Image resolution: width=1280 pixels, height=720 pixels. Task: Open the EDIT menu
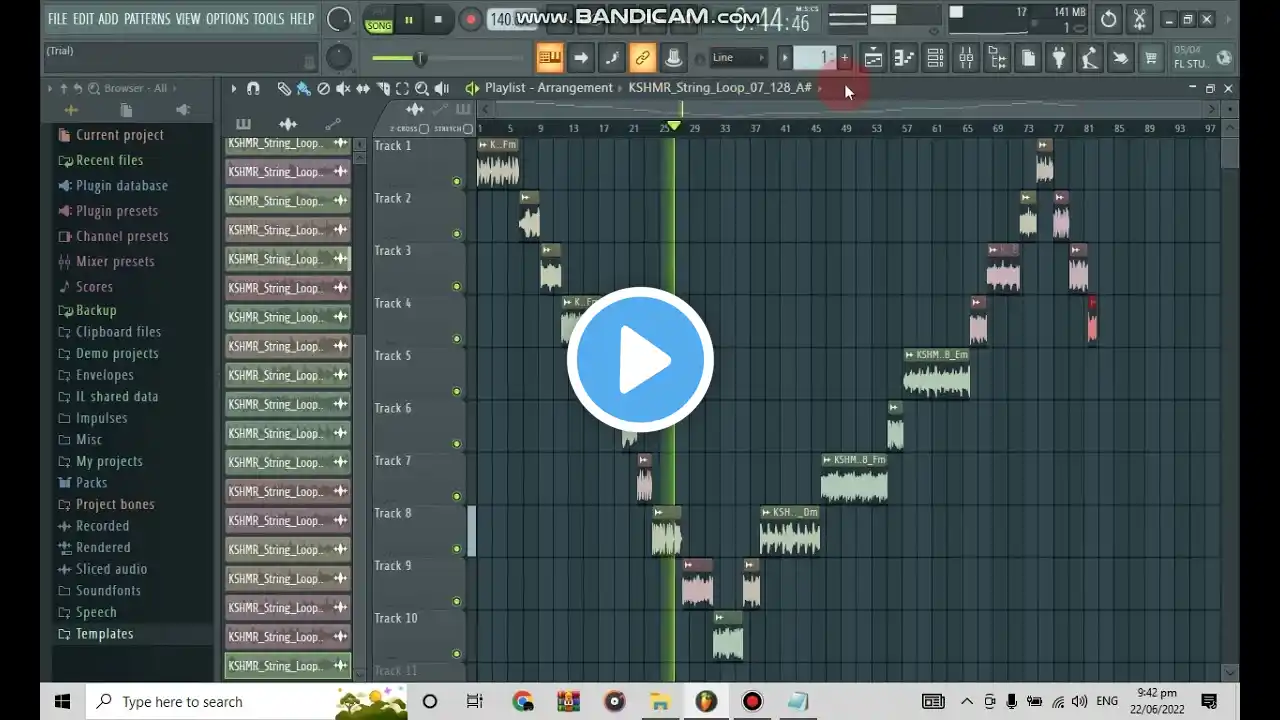point(83,19)
